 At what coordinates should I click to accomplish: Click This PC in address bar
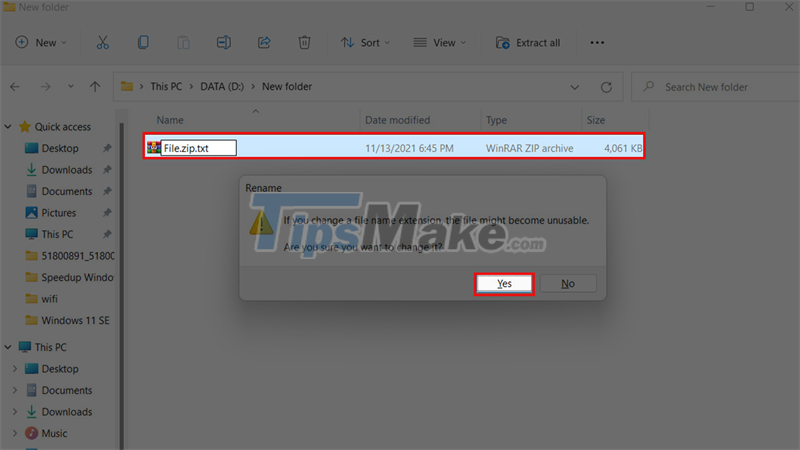point(166,87)
